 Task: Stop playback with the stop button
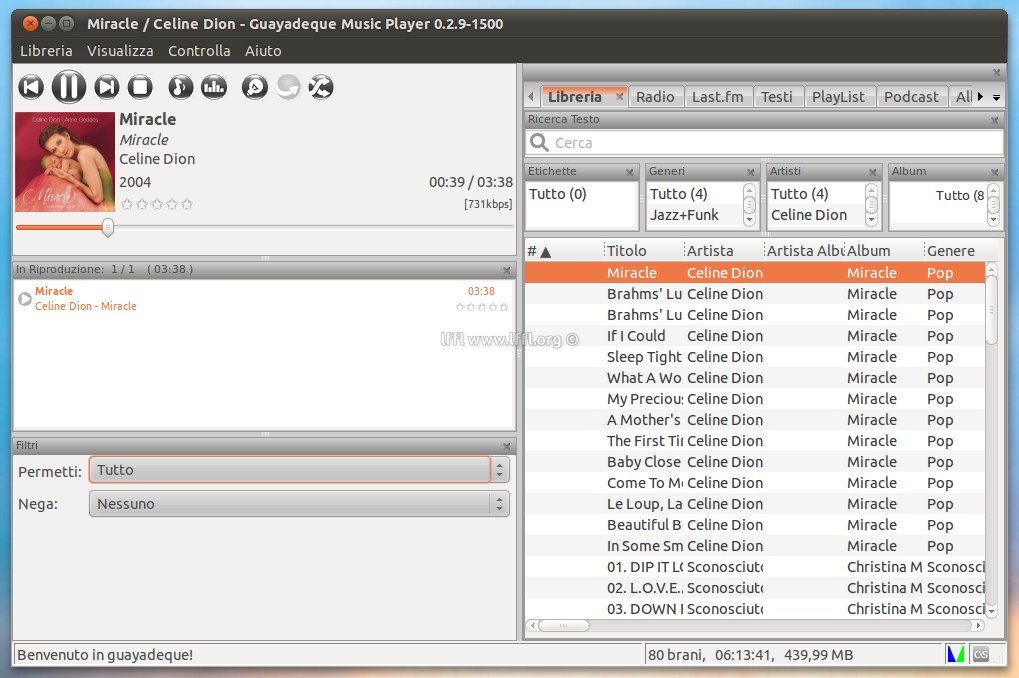tap(140, 87)
